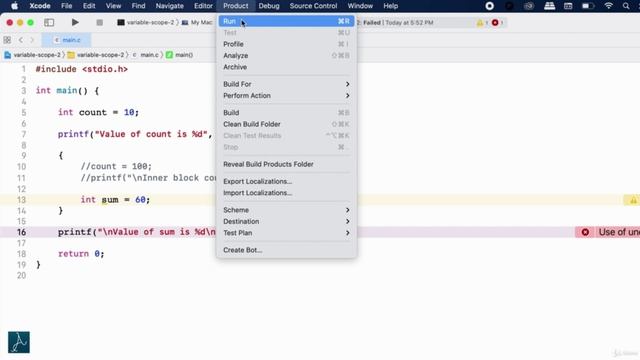Choose Archive in the Product menu
The image size is (640, 360).
tap(286, 67)
